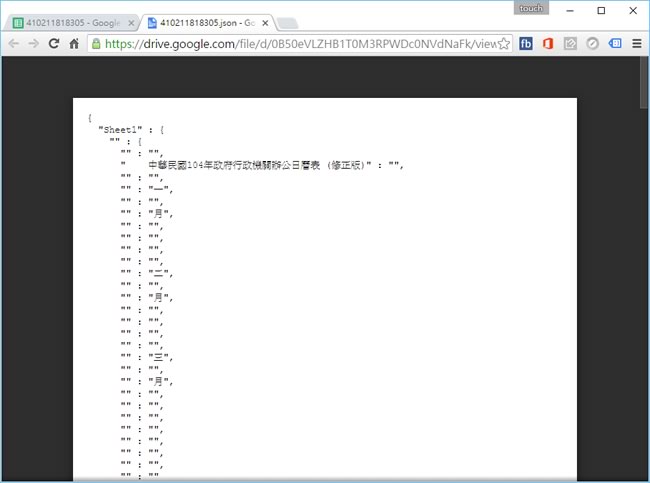Open the Office extension icon

pyautogui.click(x=548, y=44)
